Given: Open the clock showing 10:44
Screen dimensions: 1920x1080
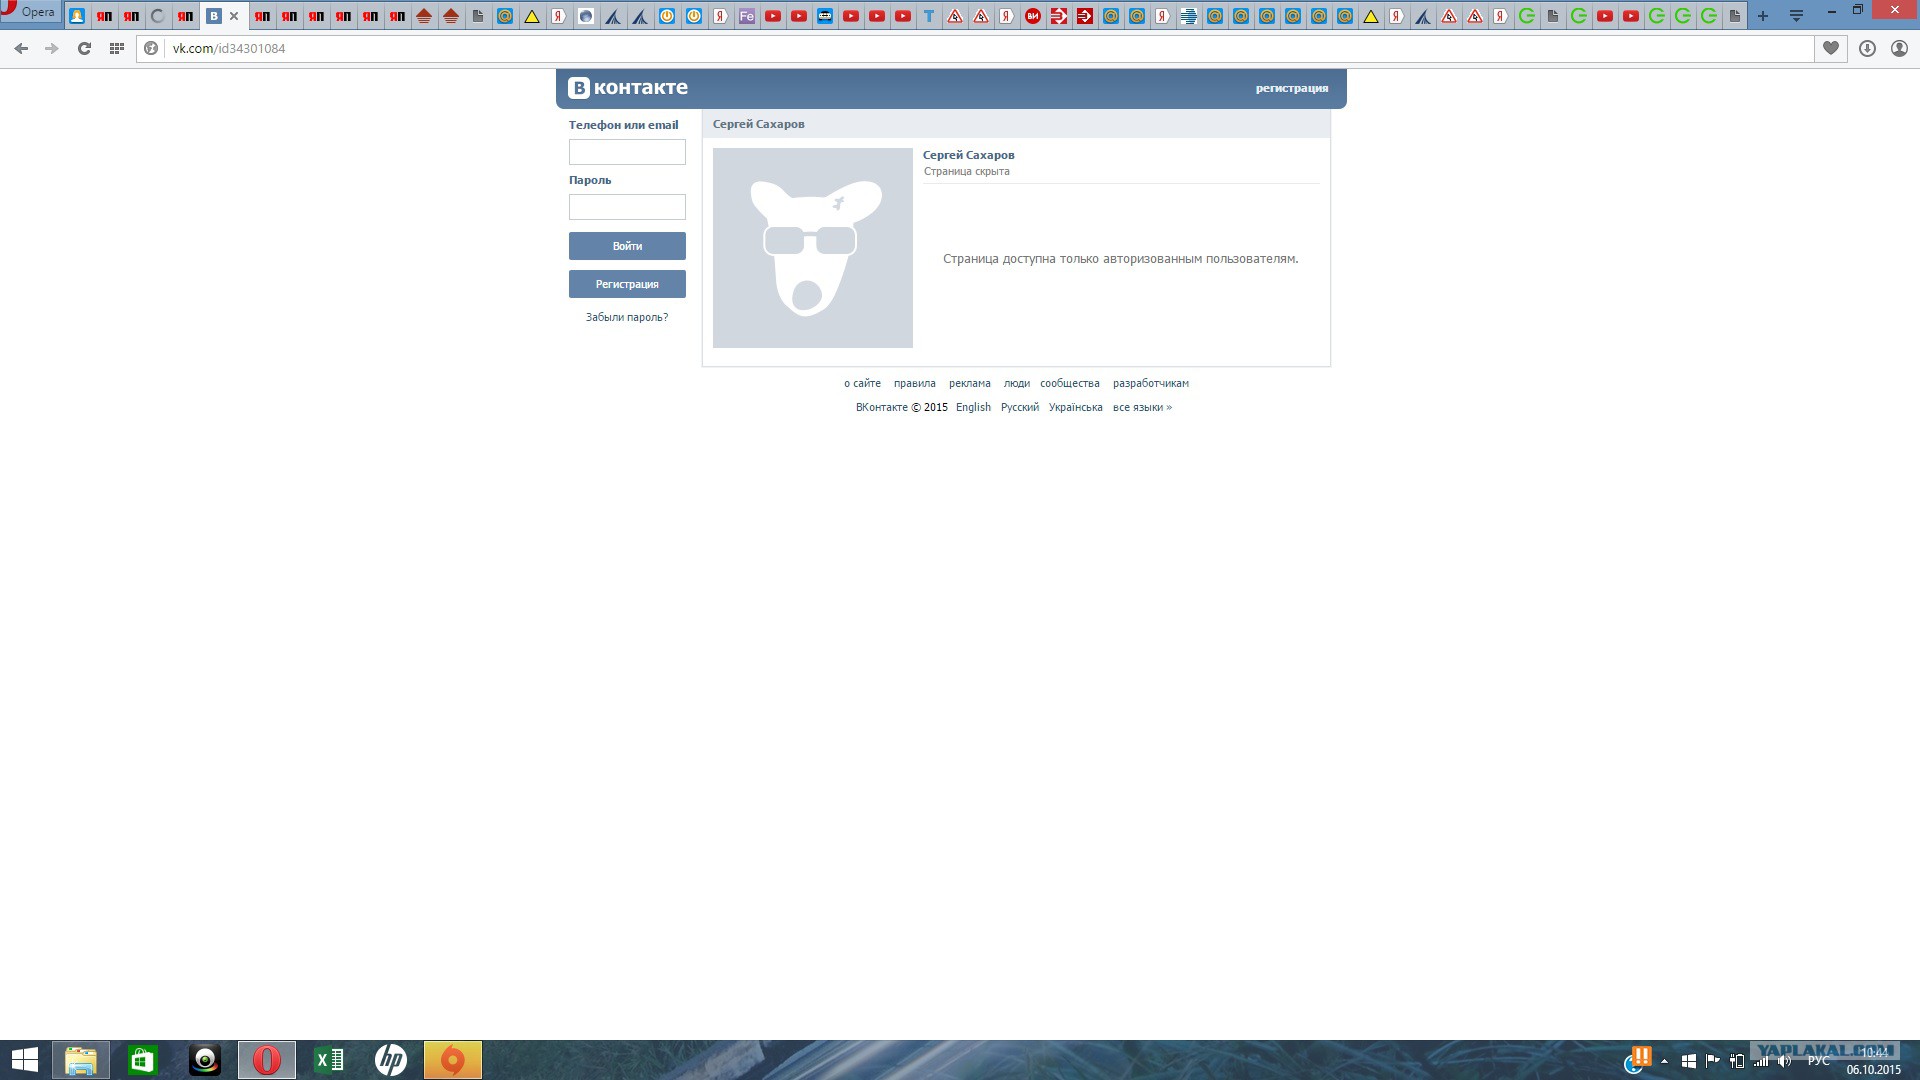Looking at the screenshot, I should [1874, 1060].
